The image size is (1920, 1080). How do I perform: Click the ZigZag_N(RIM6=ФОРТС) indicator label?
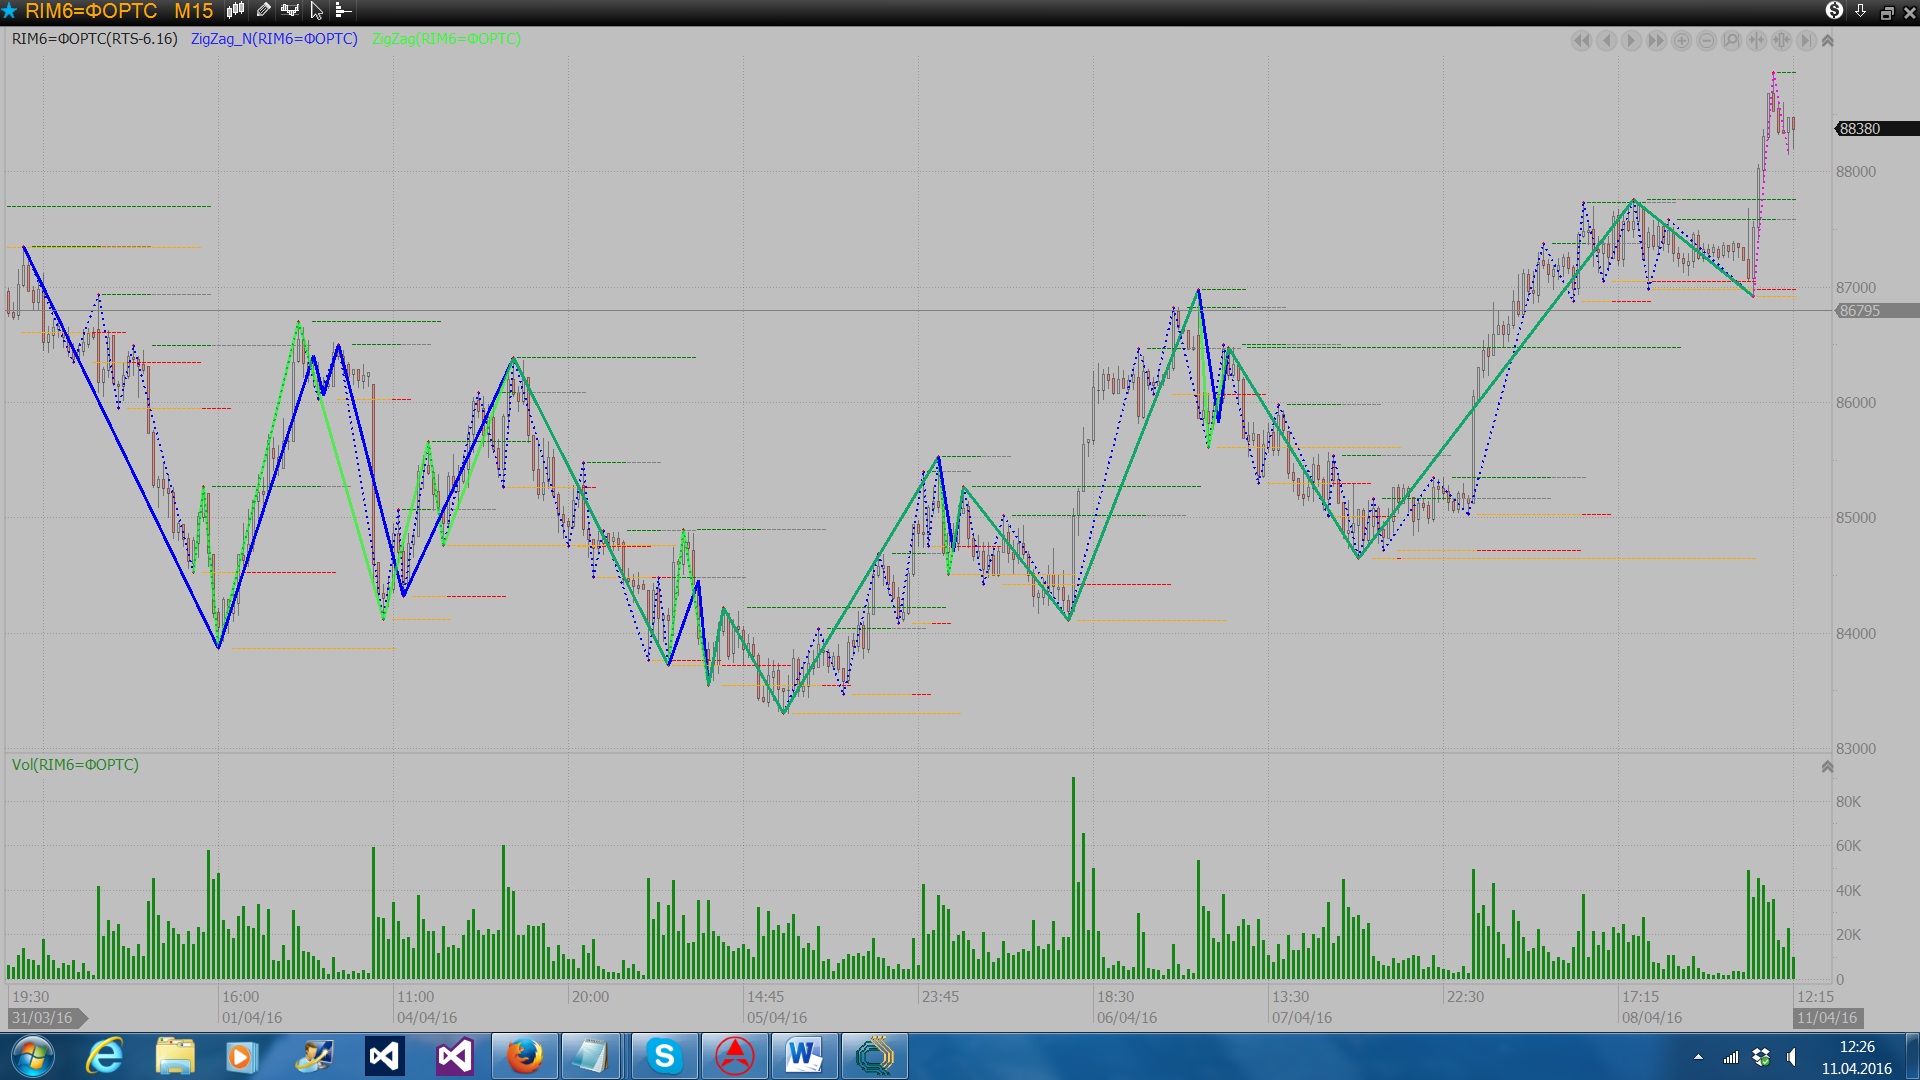click(274, 39)
